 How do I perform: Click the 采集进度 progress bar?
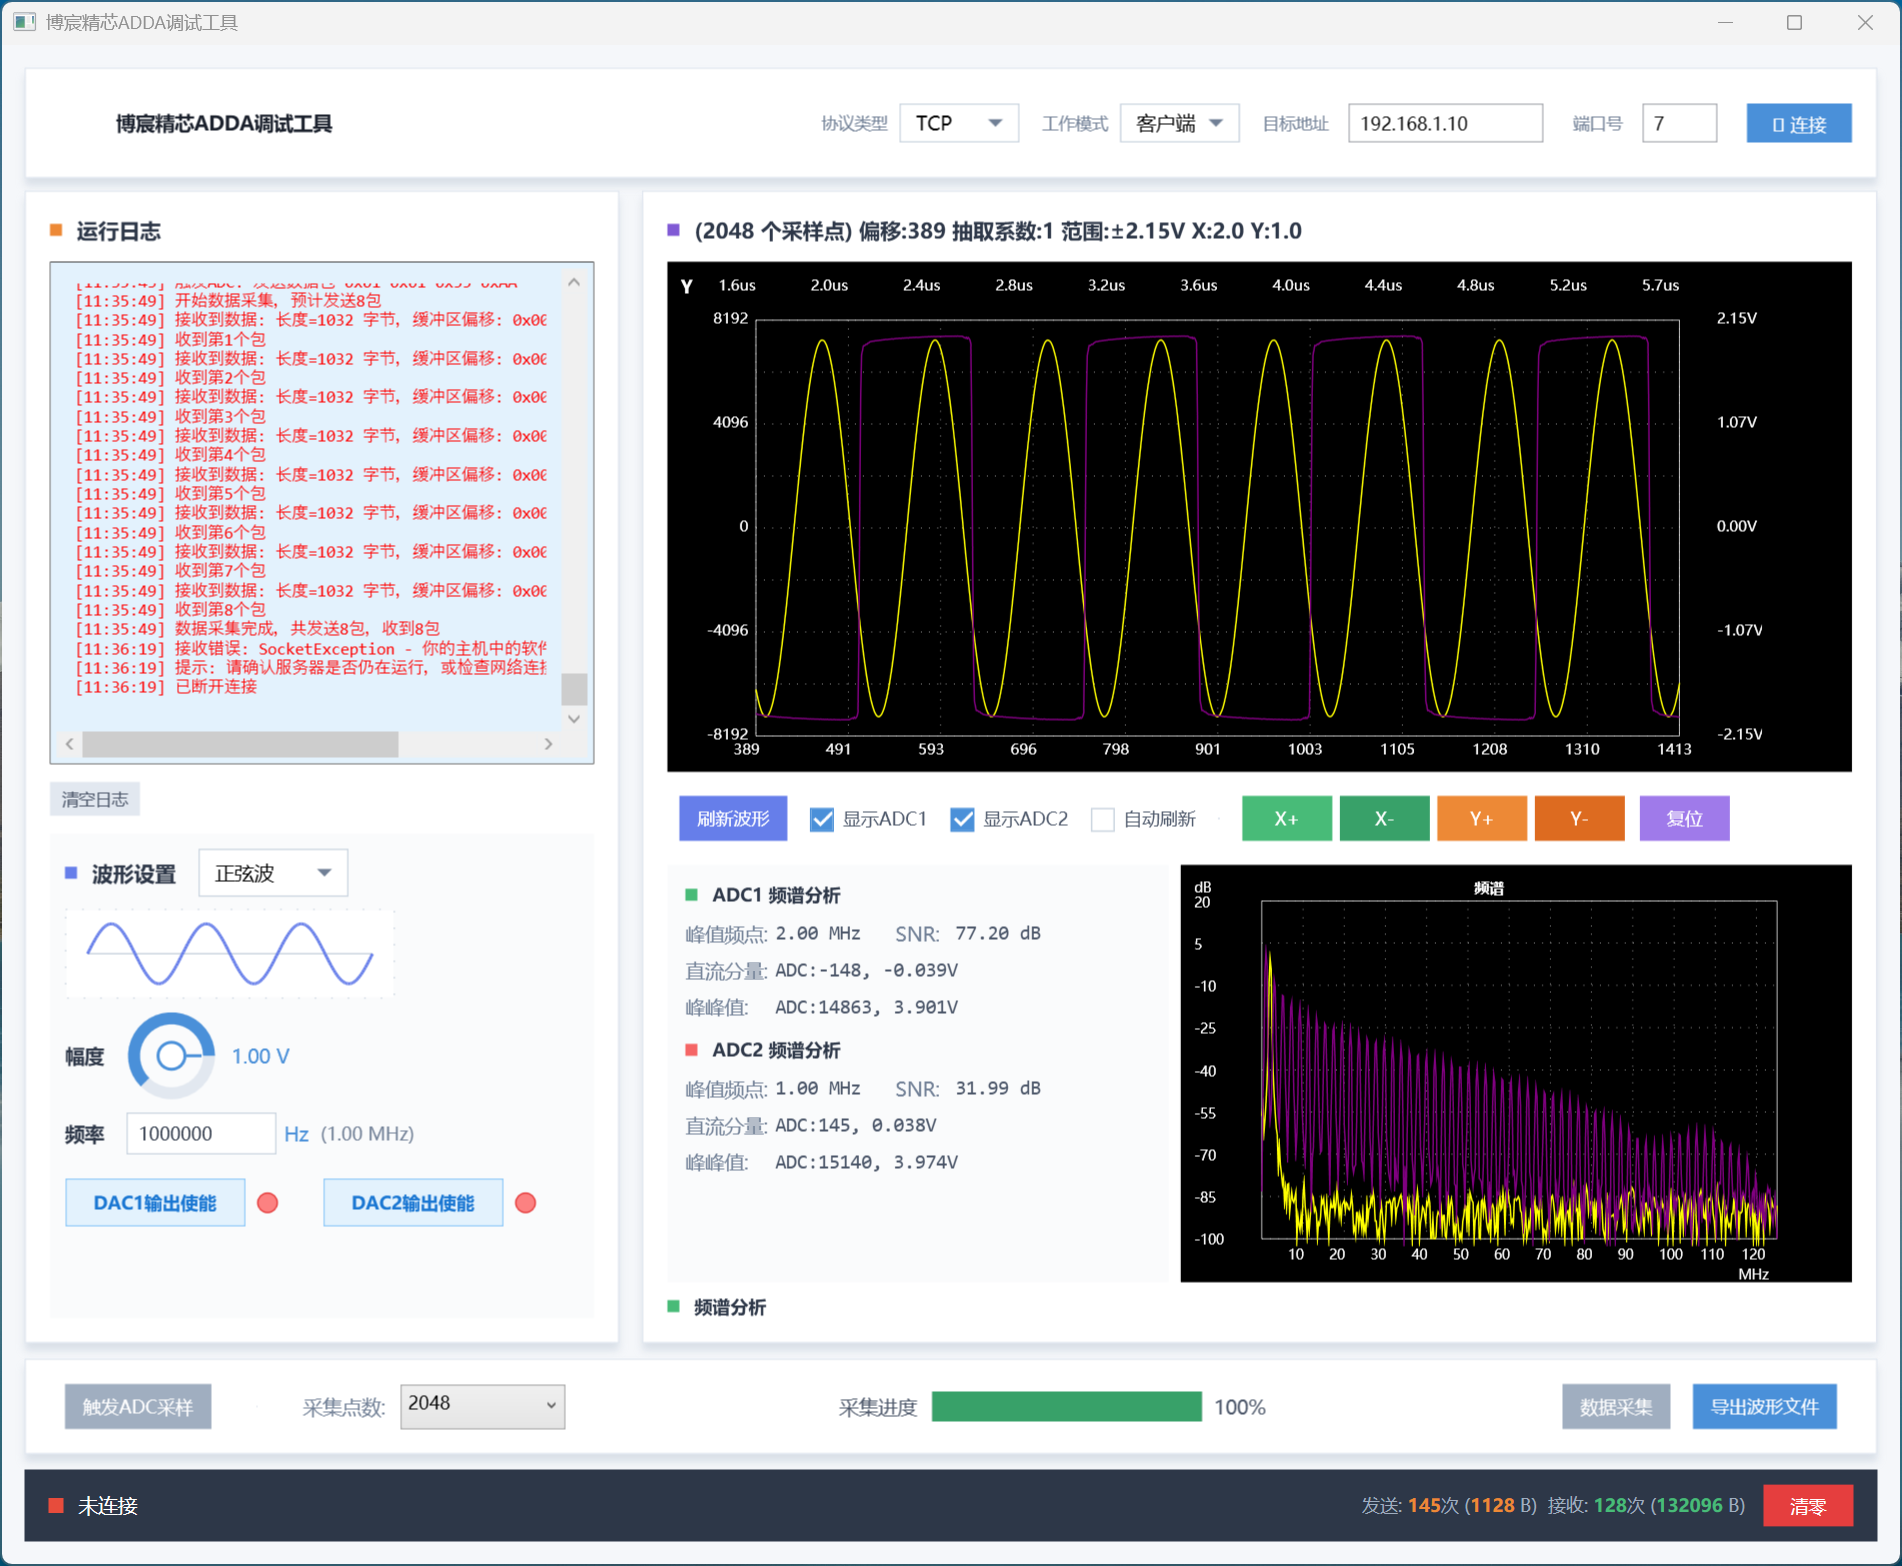coord(1066,1407)
